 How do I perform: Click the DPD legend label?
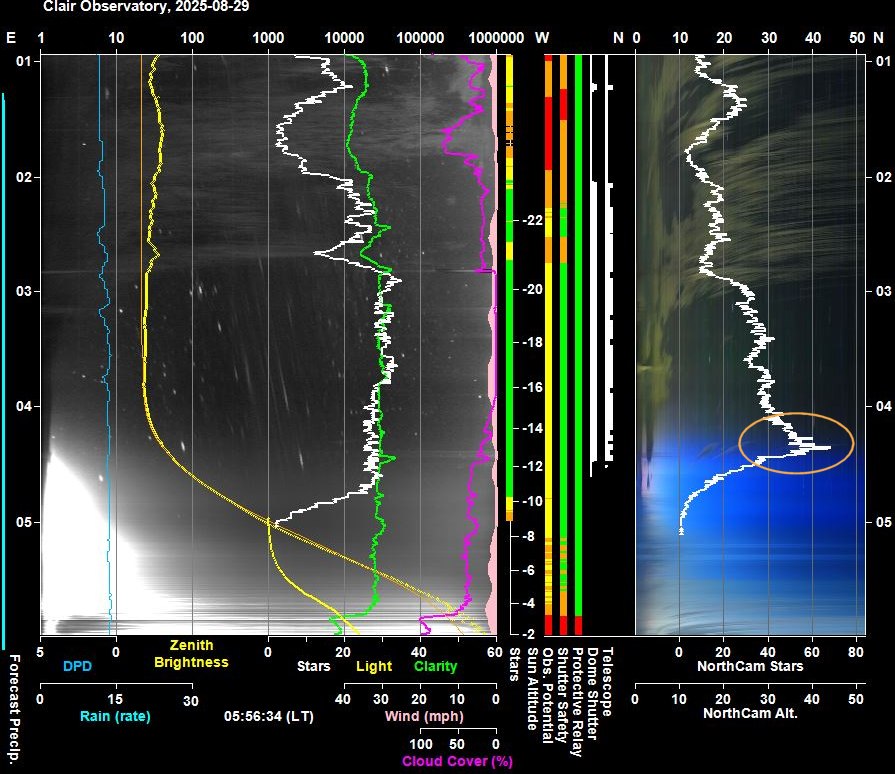coord(77,666)
